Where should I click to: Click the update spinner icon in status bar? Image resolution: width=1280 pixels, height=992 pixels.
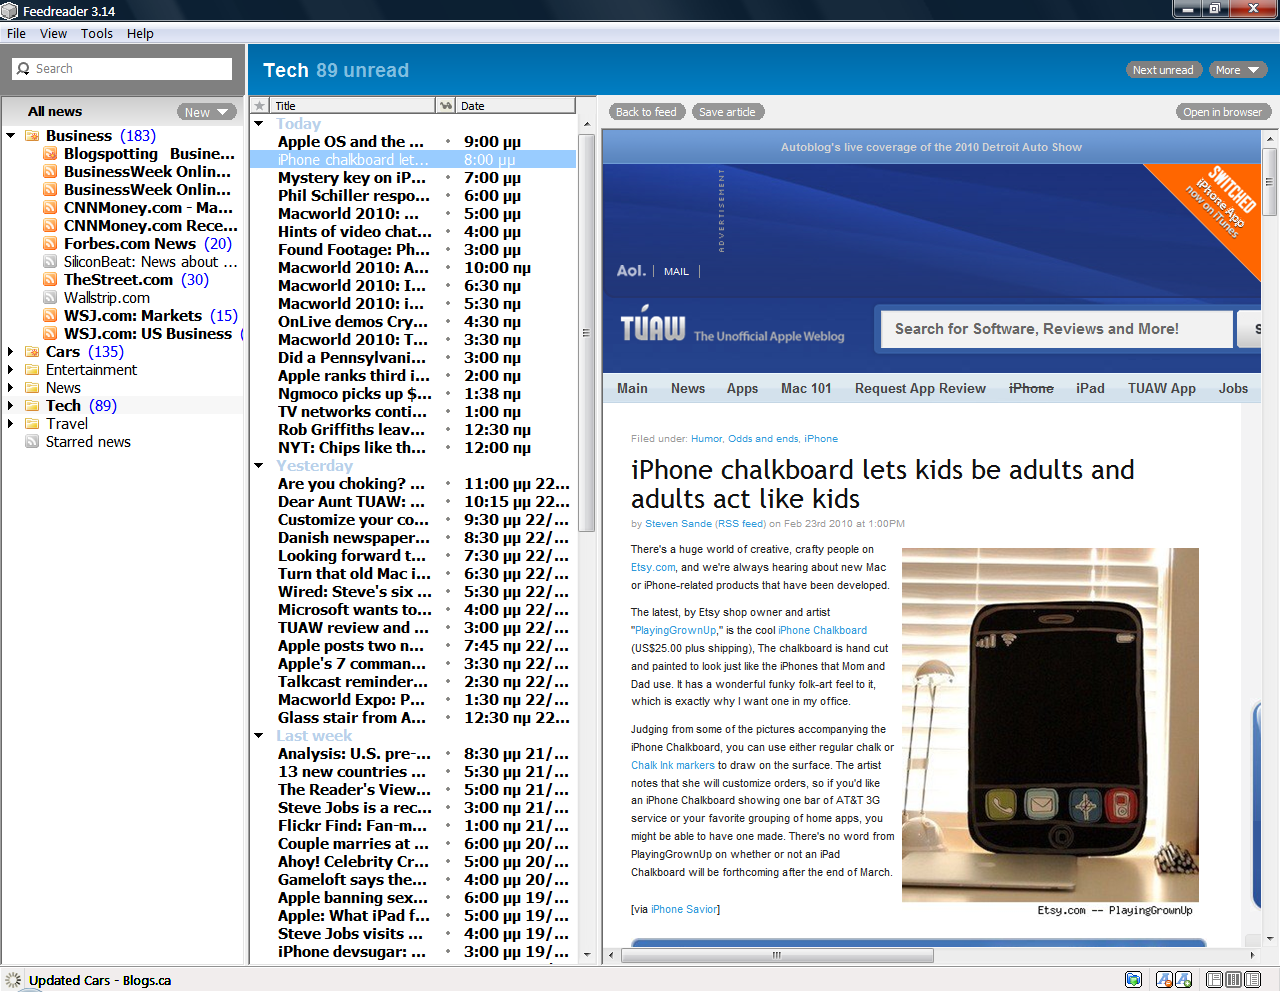click(12, 980)
